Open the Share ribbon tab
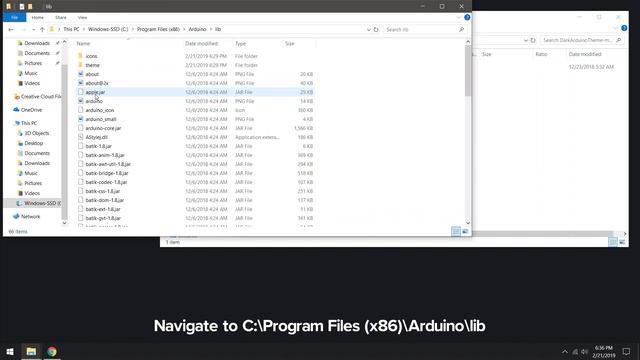 [x=61, y=18]
